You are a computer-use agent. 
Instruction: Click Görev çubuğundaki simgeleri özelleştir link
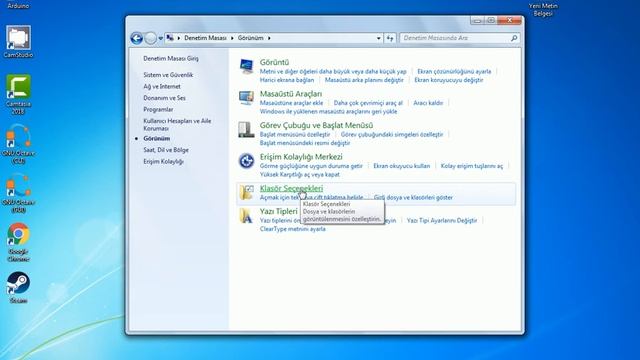point(392,134)
